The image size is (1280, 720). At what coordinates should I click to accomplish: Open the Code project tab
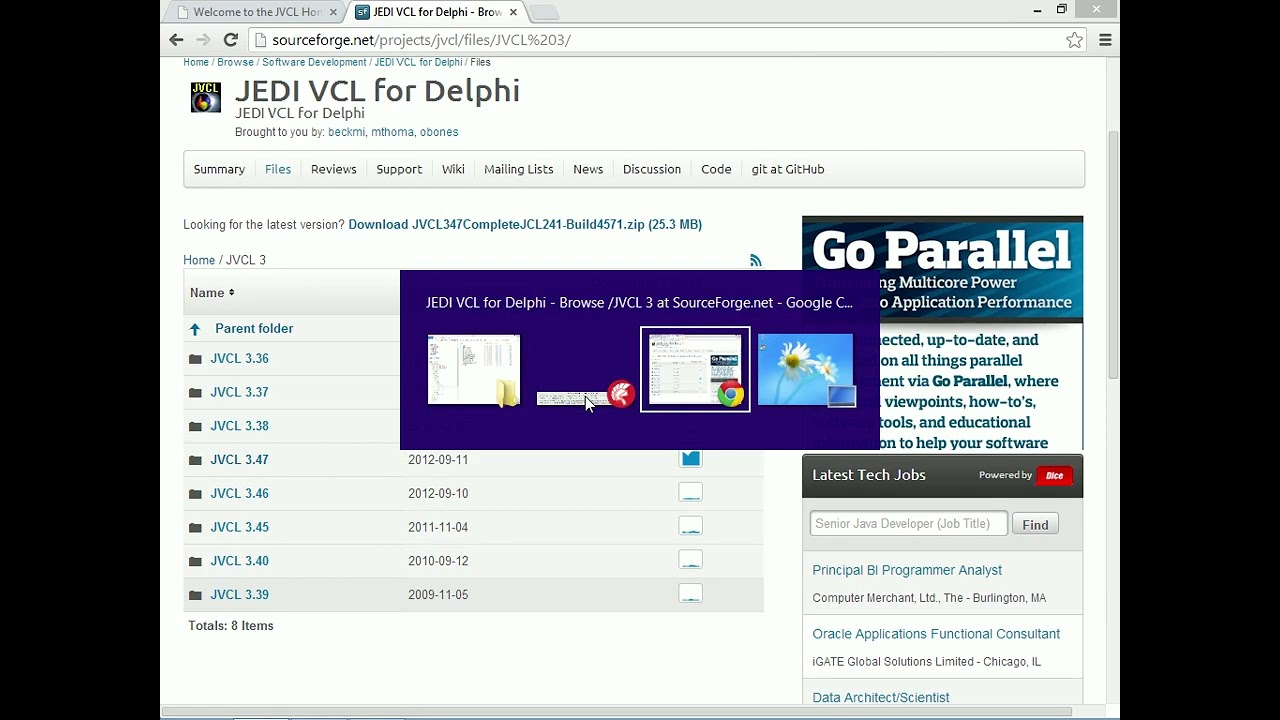point(716,169)
